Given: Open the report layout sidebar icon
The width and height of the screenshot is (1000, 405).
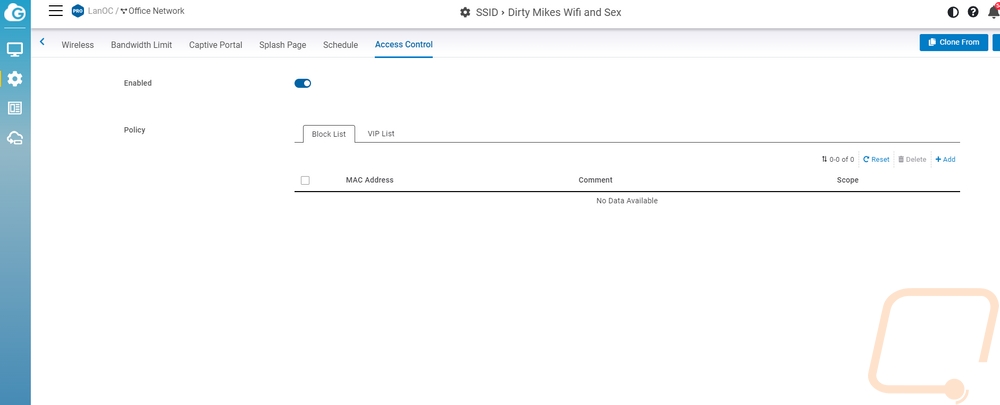Looking at the screenshot, I should [x=15, y=108].
